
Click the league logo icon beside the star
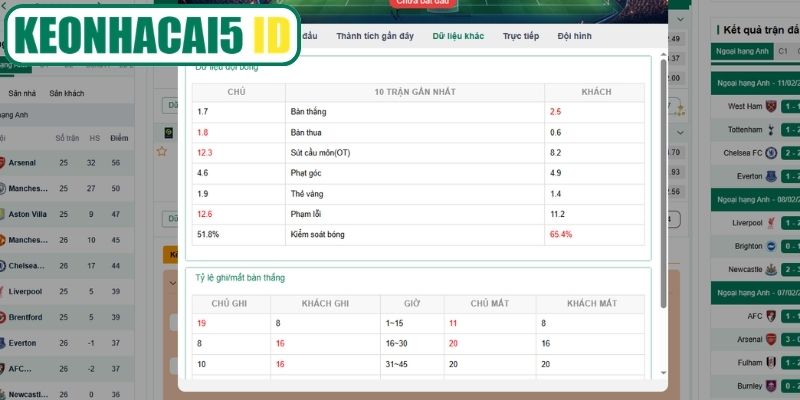(168, 133)
